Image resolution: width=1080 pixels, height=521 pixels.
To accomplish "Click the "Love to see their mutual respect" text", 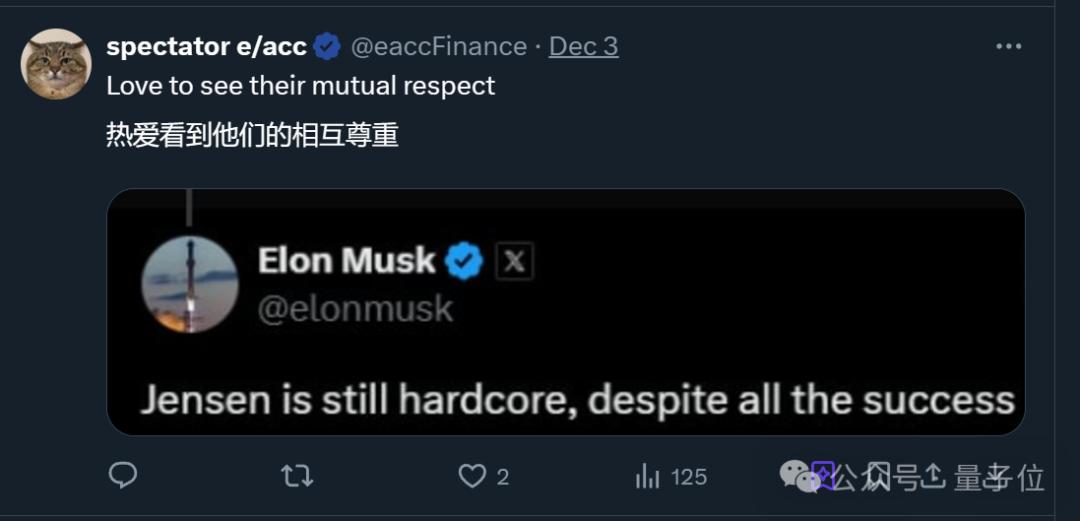I will [x=301, y=85].
